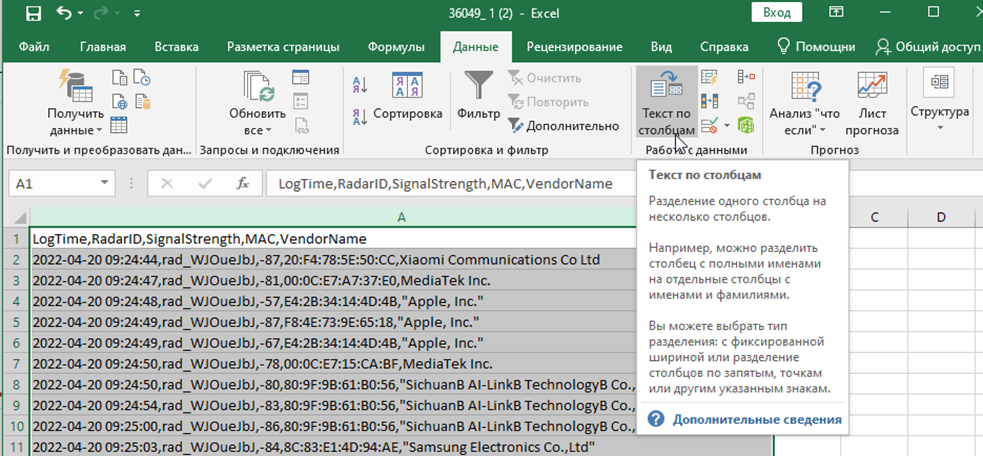Select column D header
Viewport: 983px width, 456px height.
[941, 217]
